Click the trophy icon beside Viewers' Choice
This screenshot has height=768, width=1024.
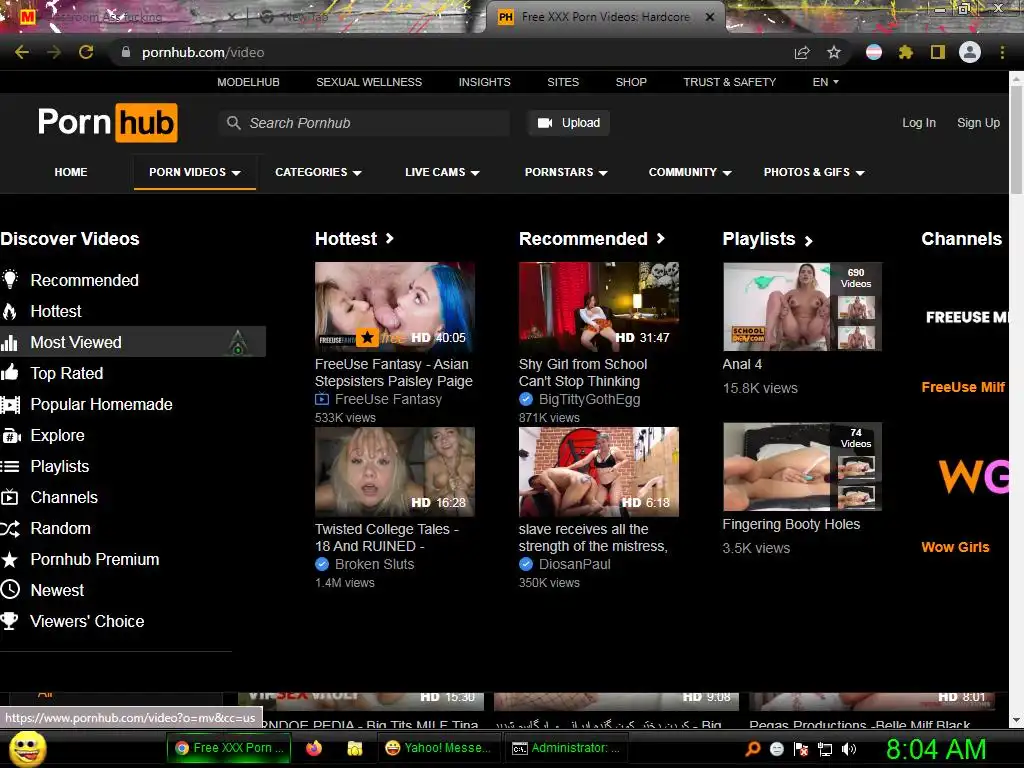point(9,621)
